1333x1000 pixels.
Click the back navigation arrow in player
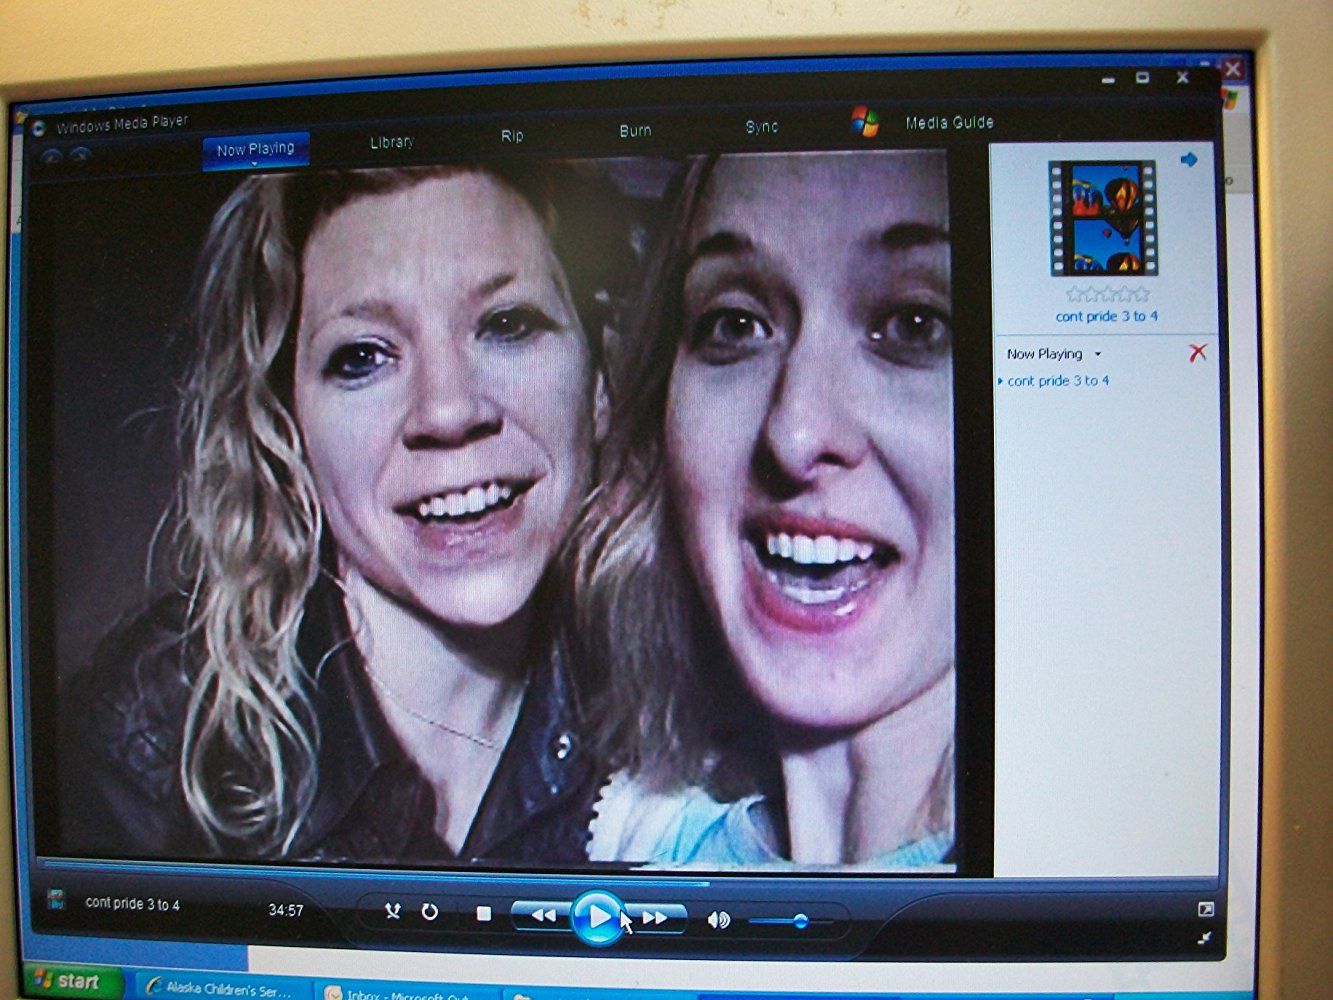click(51, 156)
